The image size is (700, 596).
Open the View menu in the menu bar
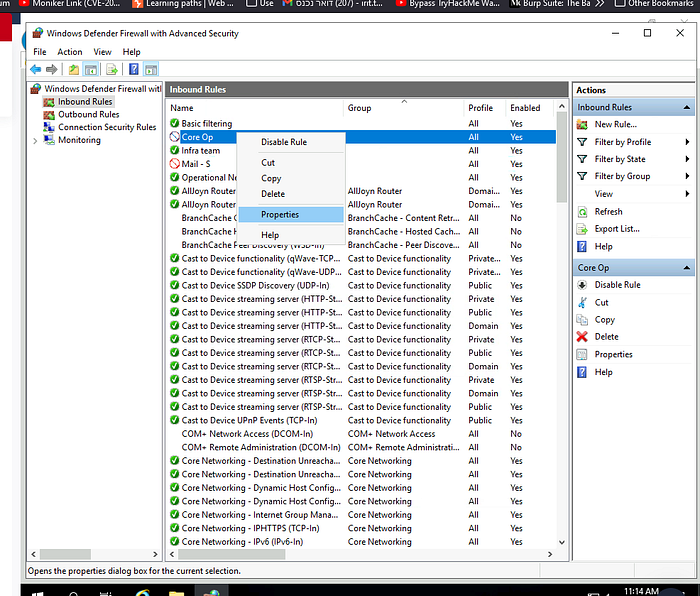pyautogui.click(x=102, y=52)
